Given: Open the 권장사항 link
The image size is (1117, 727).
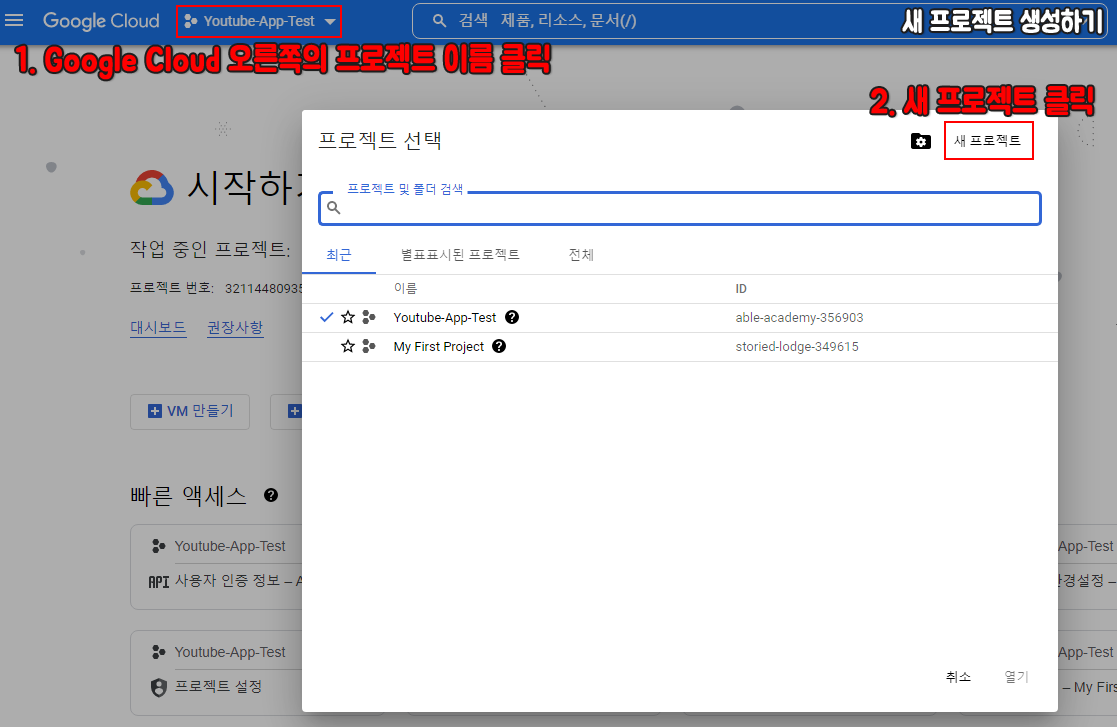Looking at the screenshot, I should tap(235, 328).
